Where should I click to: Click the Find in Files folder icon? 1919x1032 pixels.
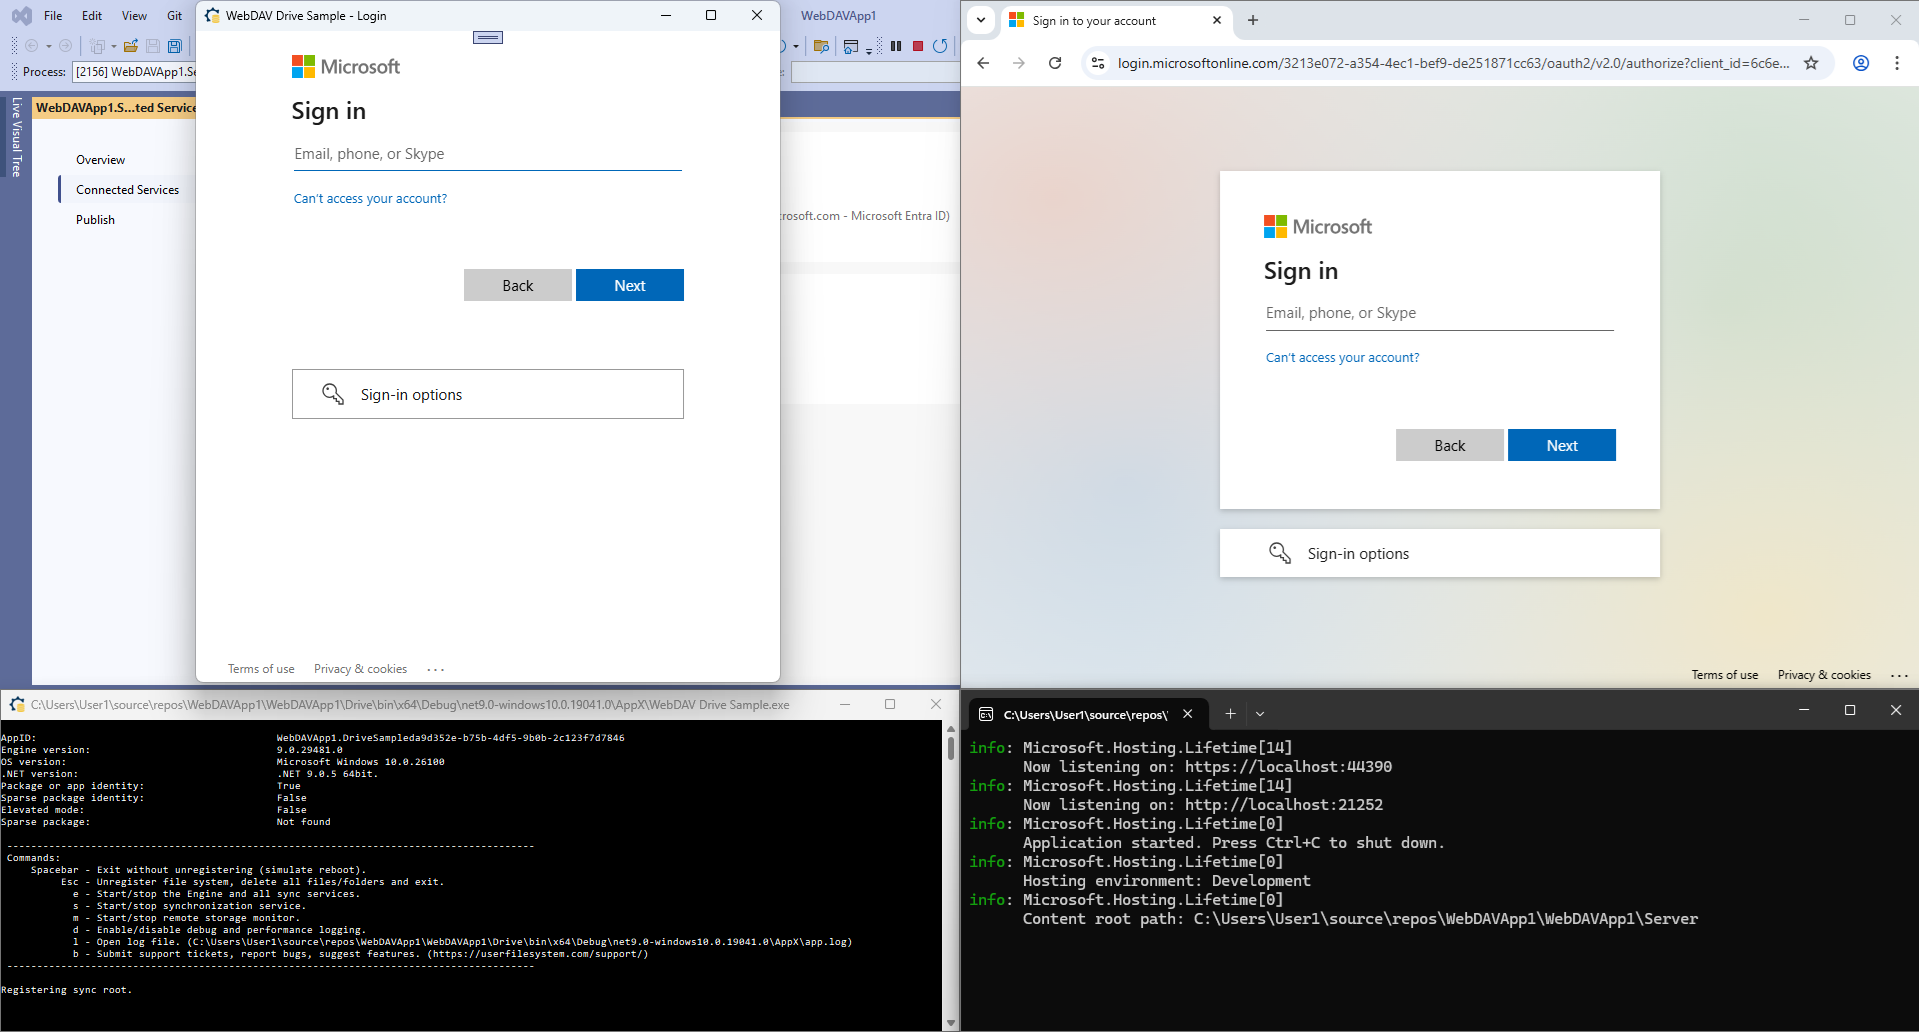(822, 46)
